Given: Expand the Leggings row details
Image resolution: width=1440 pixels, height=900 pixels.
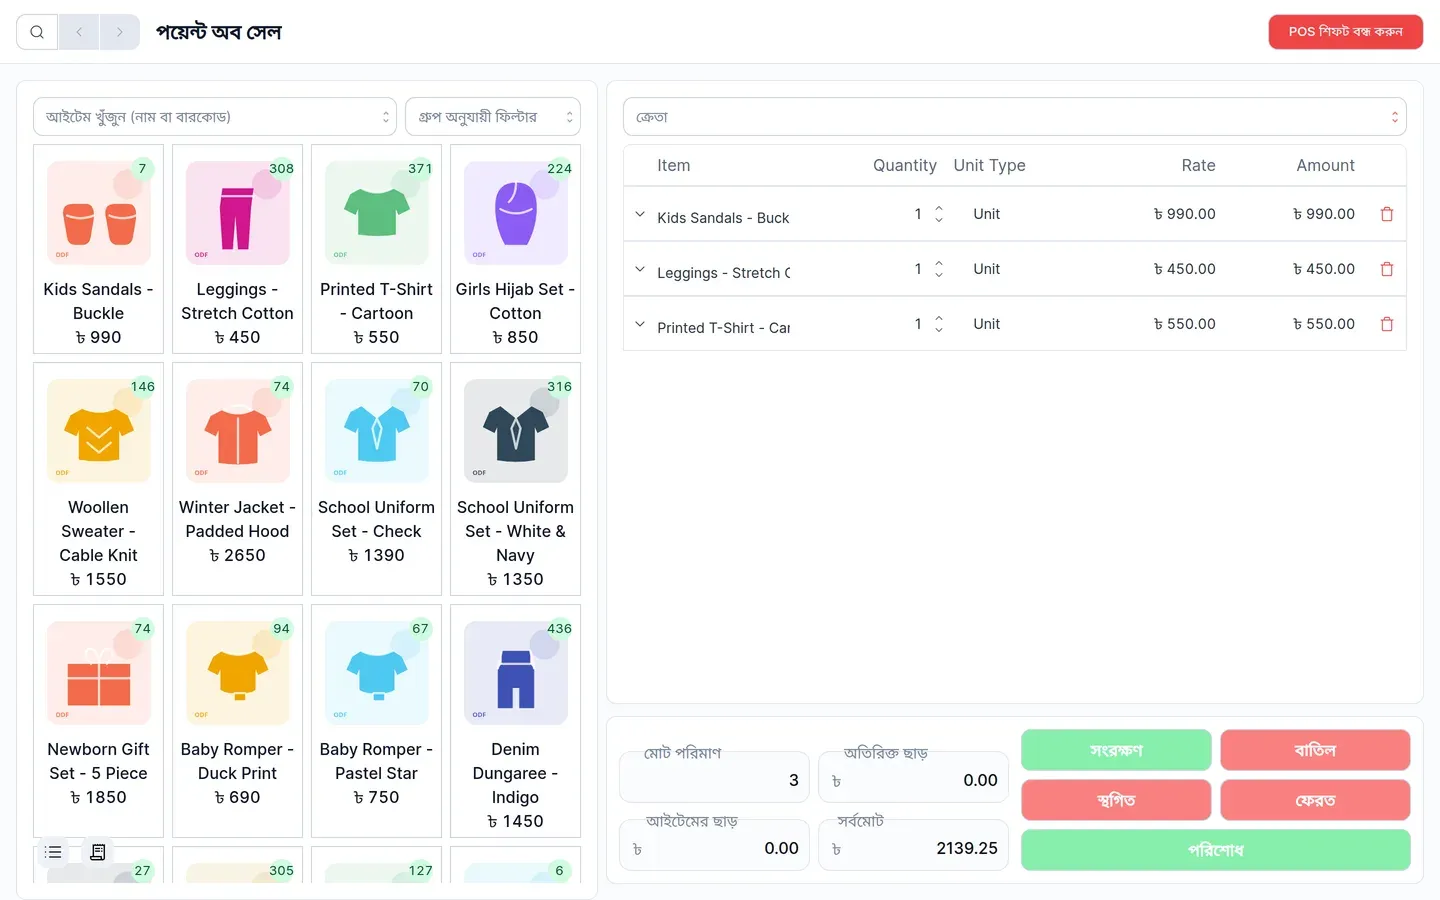Looking at the screenshot, I should click(640, 269).
